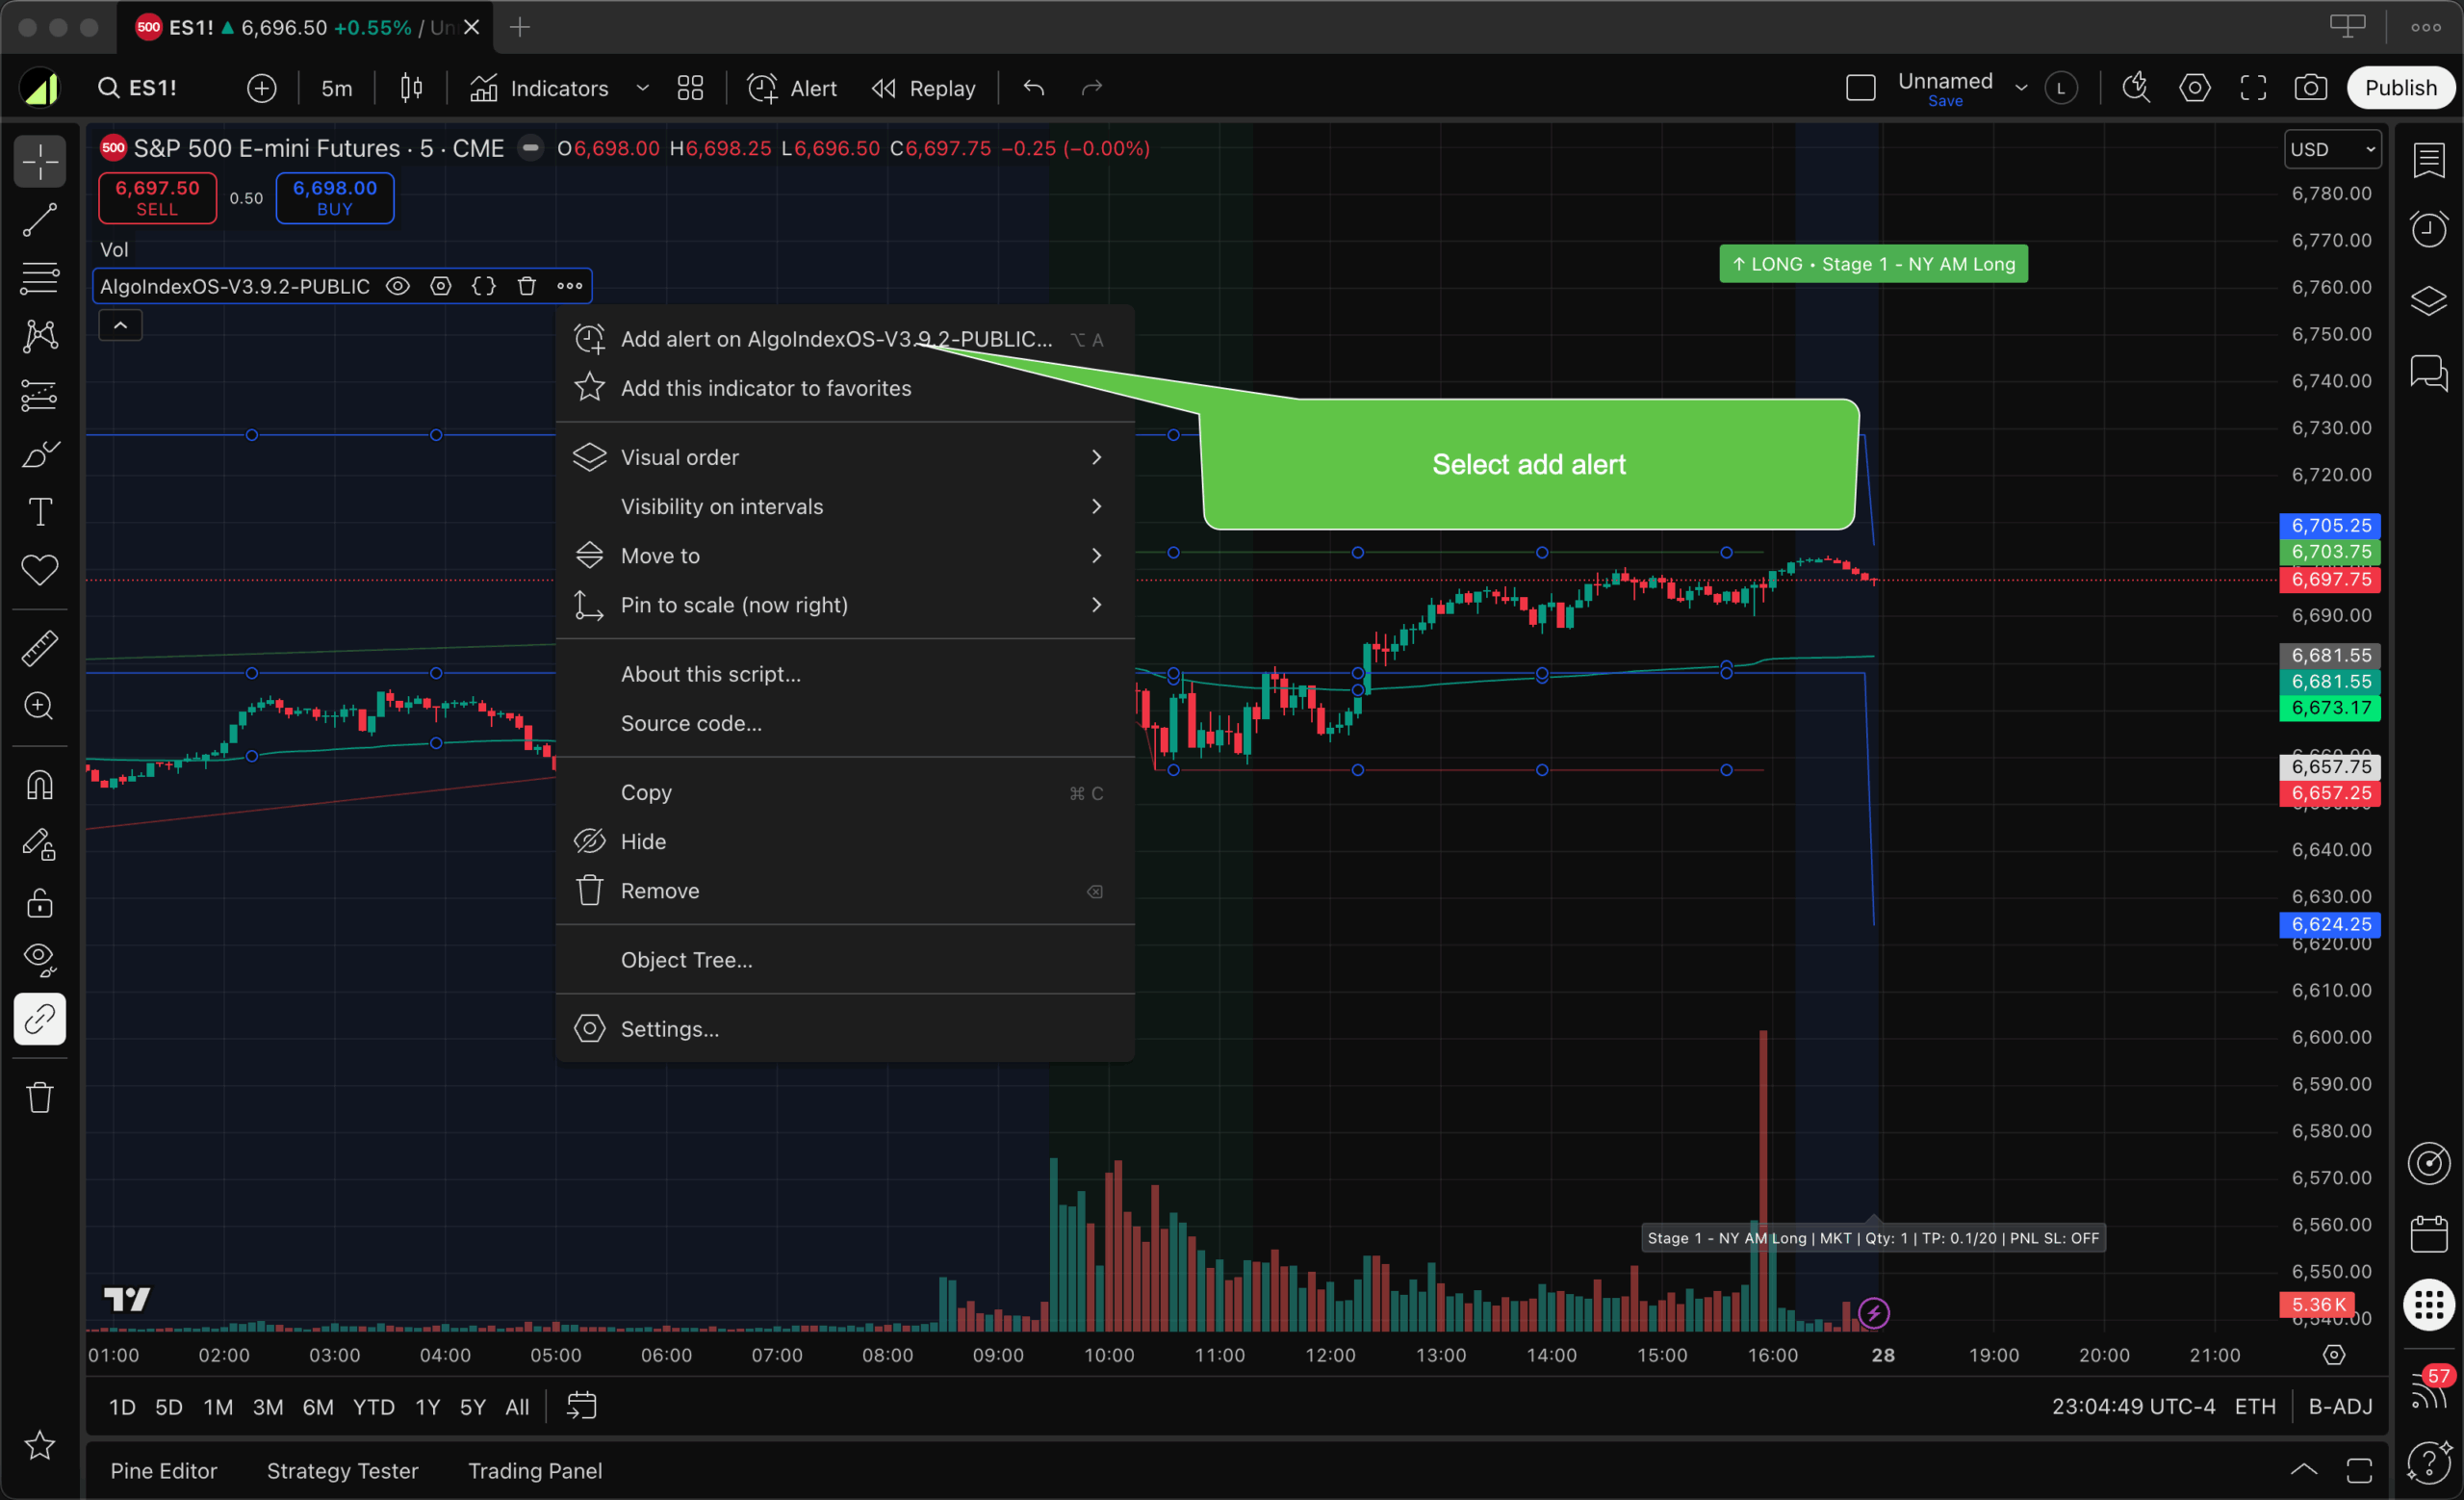2464x1500 pixels.
Task: Open the layout grid selector icon
Action: coord(690,88)
